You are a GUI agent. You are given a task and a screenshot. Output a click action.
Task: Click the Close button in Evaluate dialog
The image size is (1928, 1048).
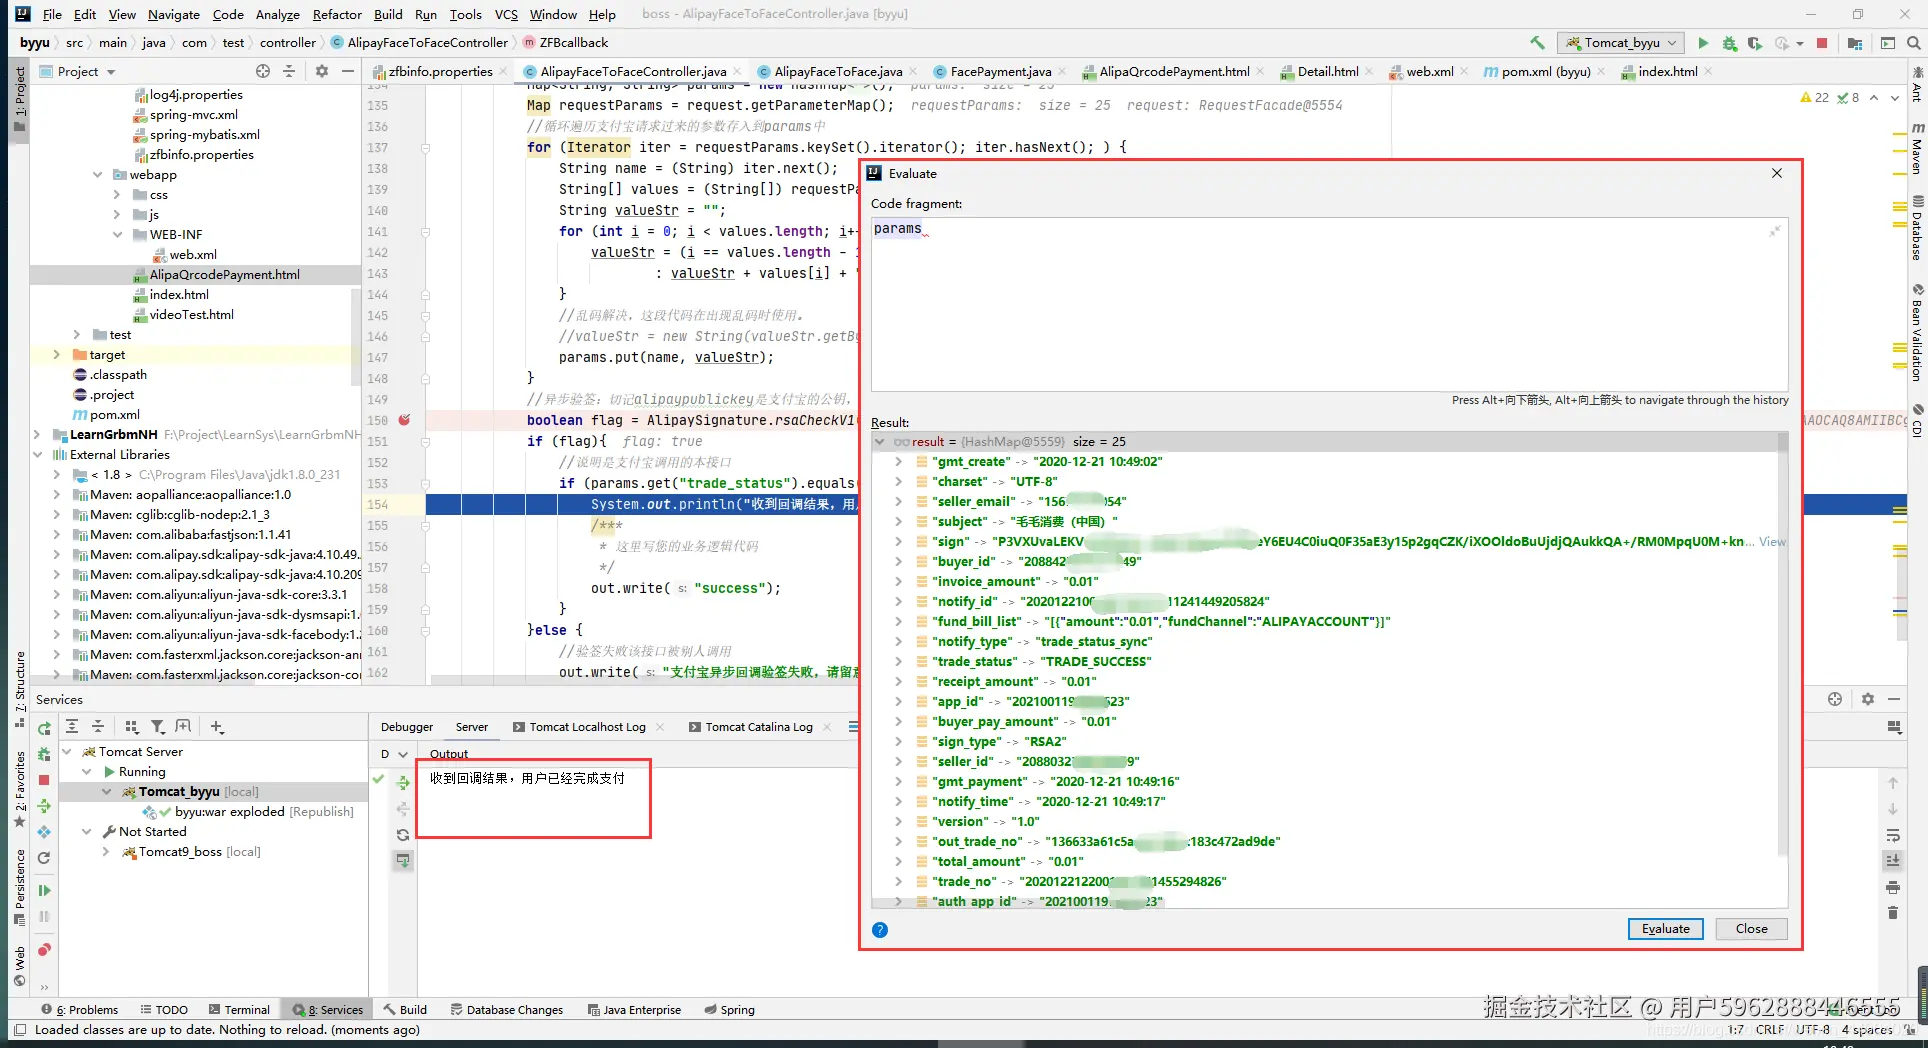pyautogui.click(x=1751, y=929)
